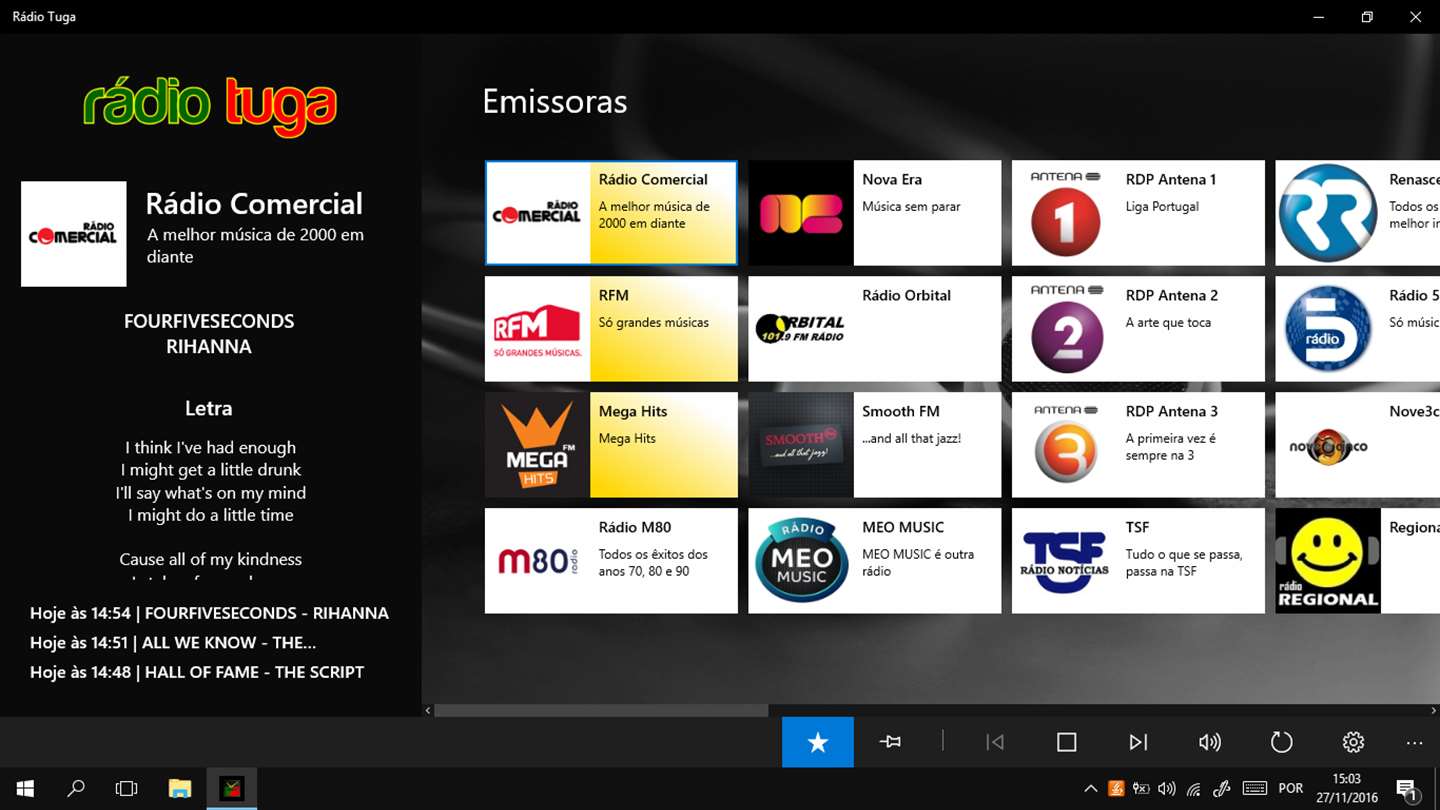Image resolution: width=1440 pixels, height=810 pixels.
Task: Click the scrollbar right arrow
Action: pyautogui.click(x=1434, y=711)
